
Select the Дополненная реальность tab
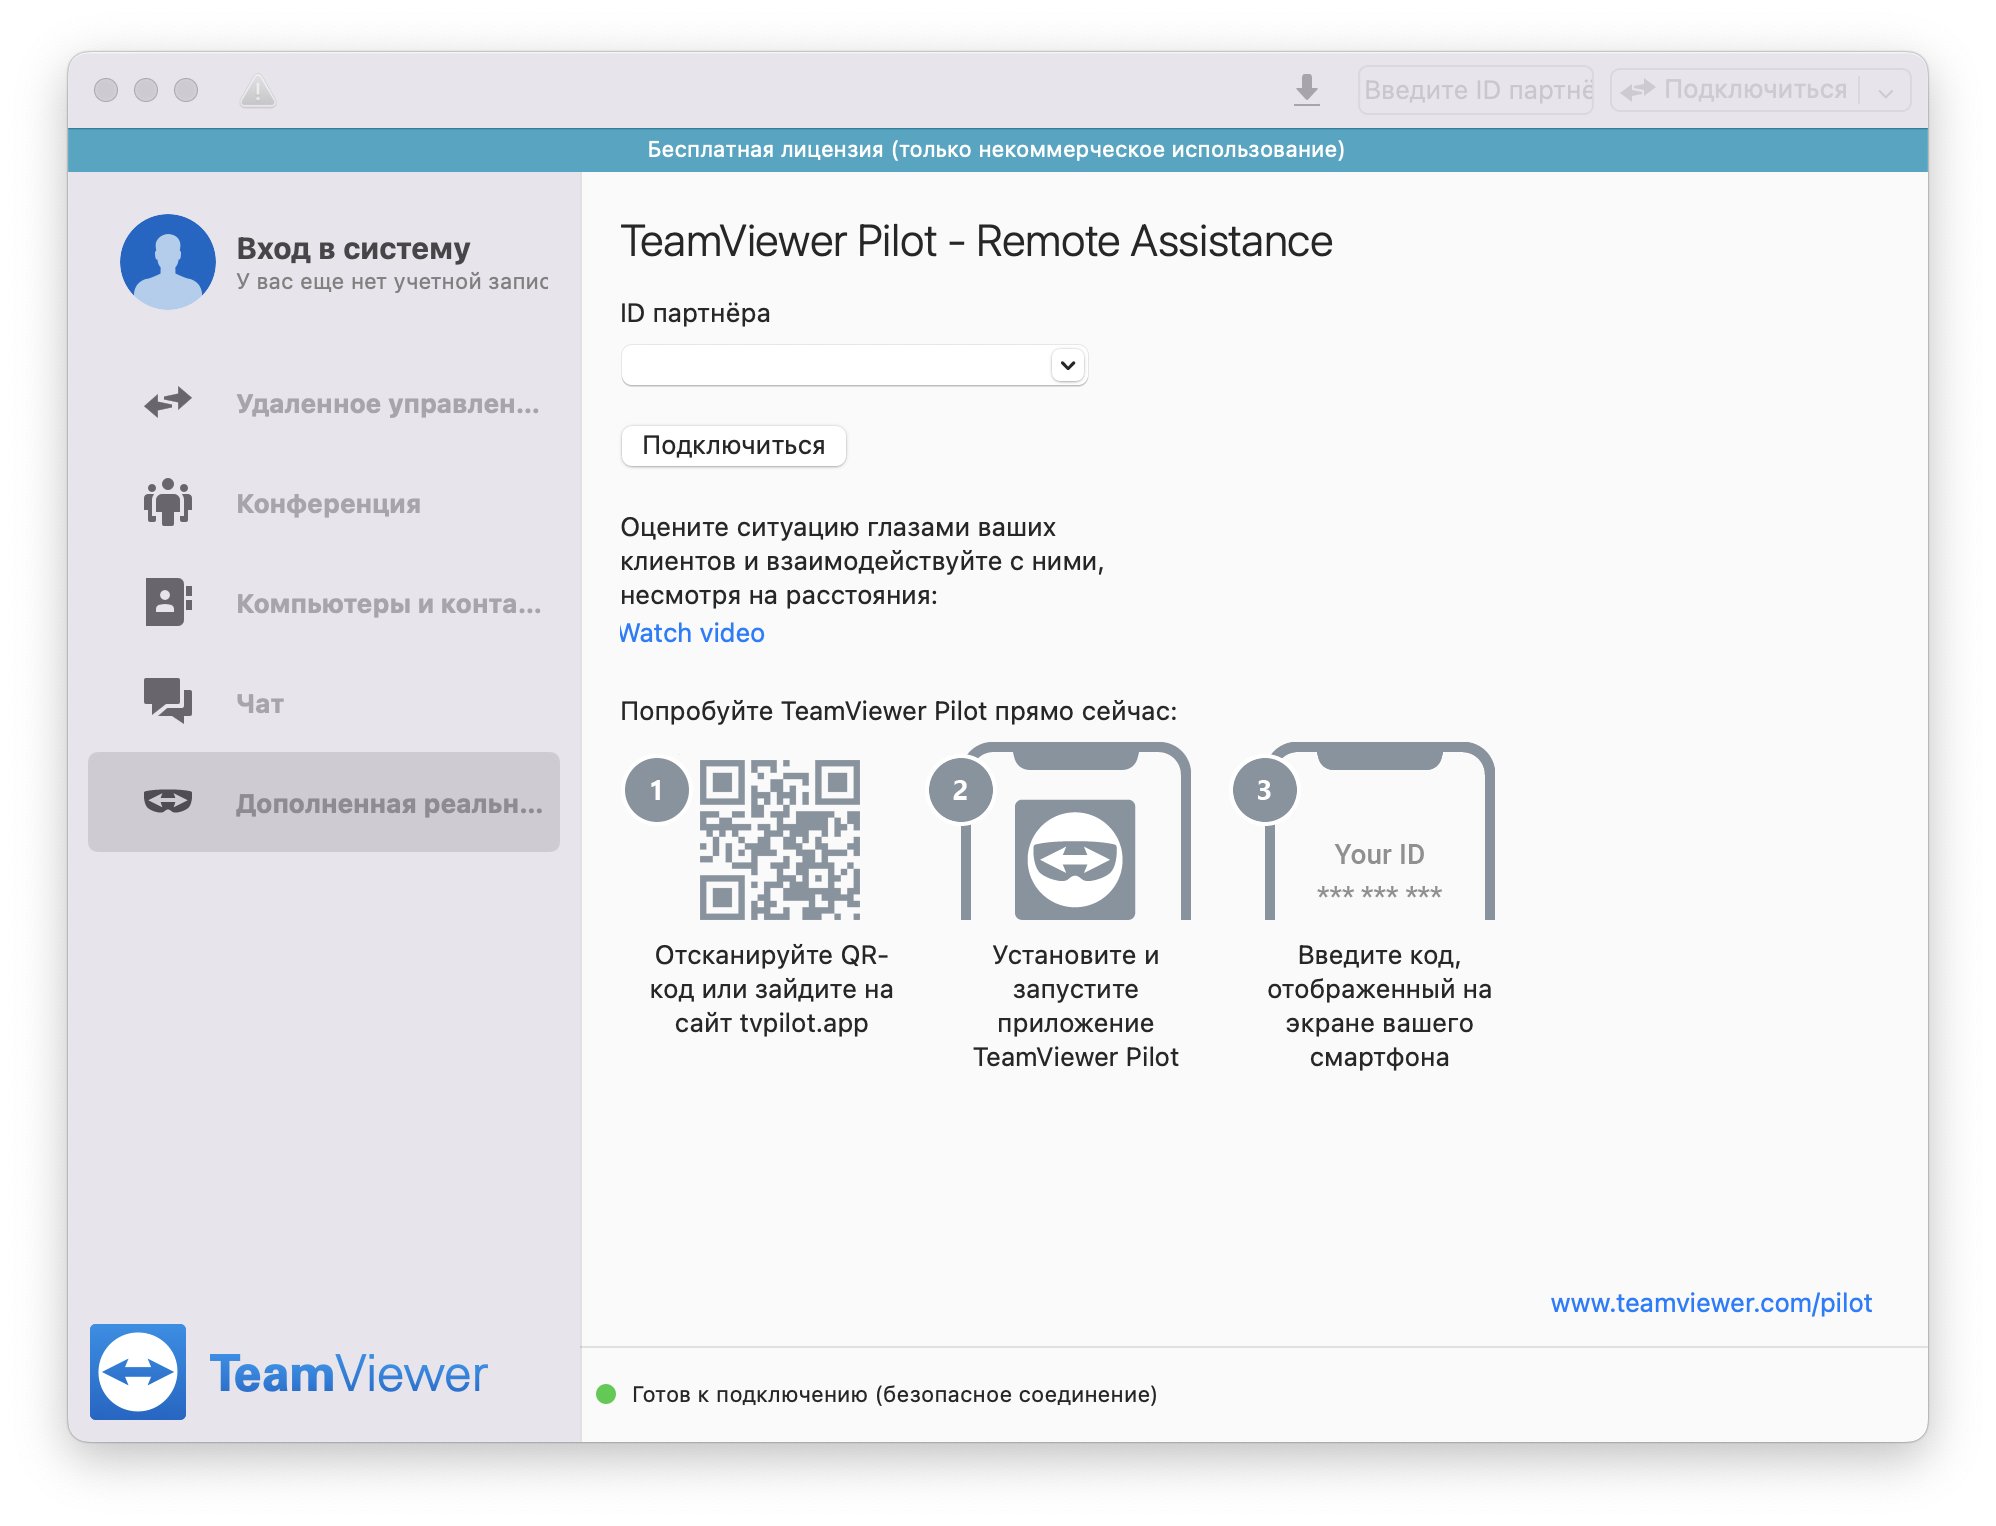tap(324, 802)
